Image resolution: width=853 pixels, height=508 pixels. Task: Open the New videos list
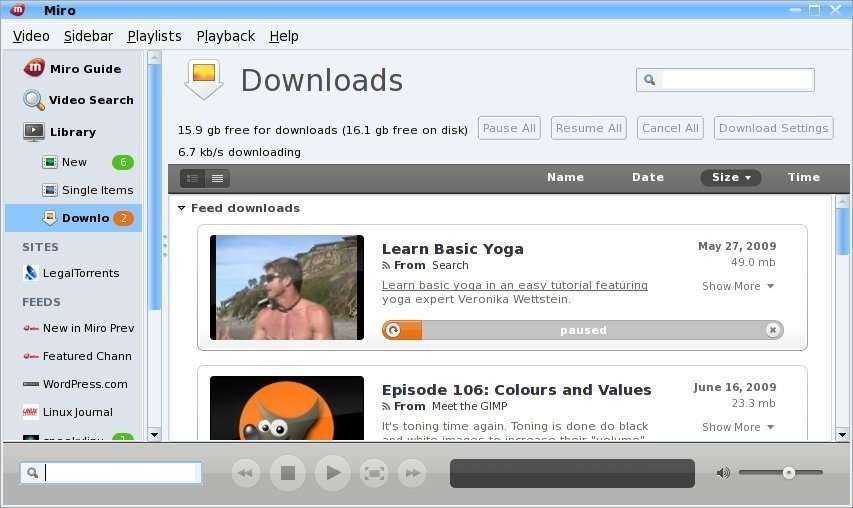(x=74, y=162)
